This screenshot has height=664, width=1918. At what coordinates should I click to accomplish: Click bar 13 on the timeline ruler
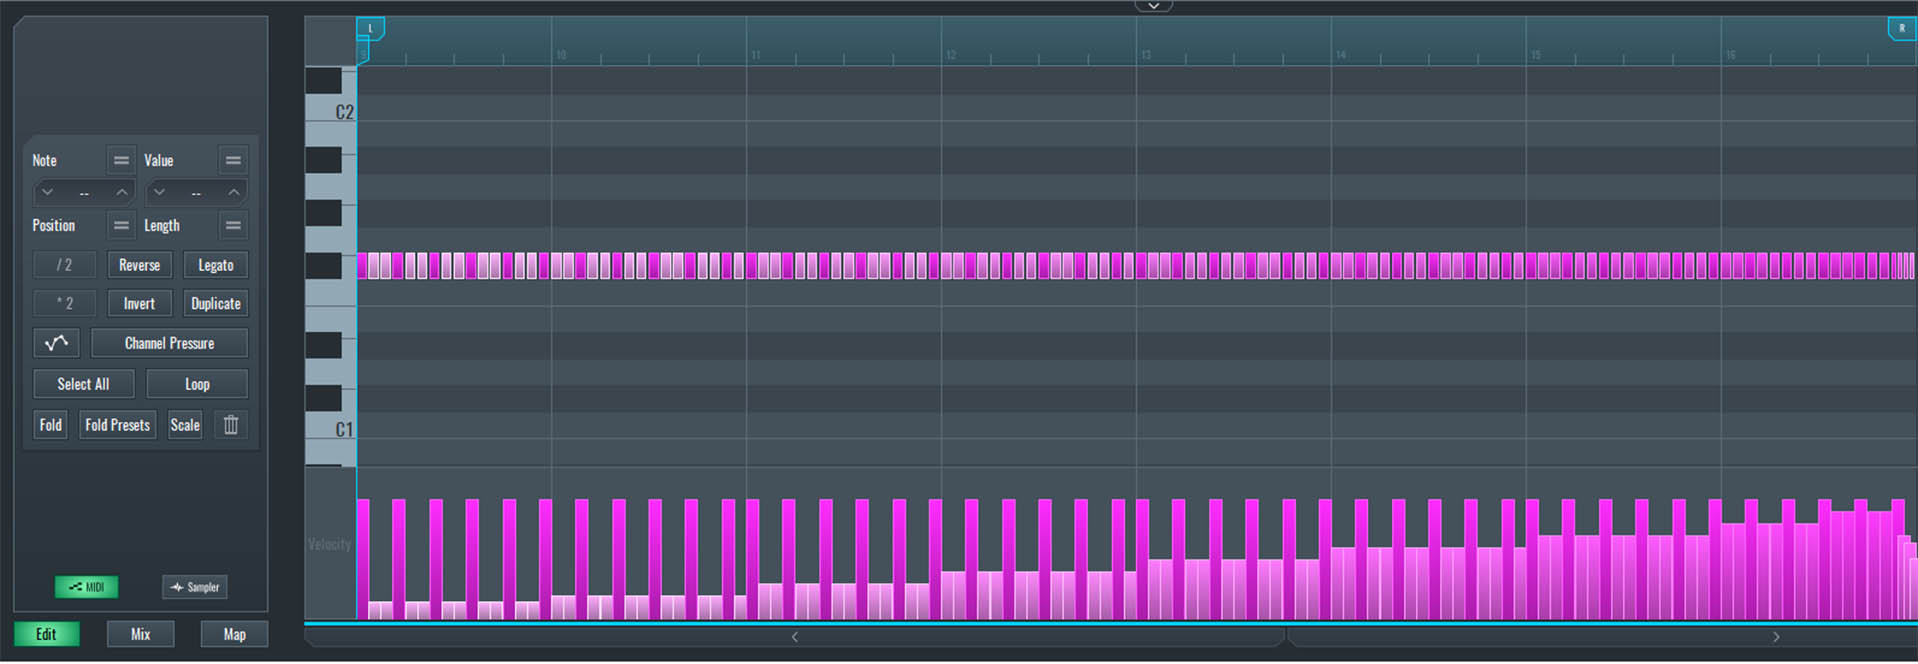pos(1146,54)
